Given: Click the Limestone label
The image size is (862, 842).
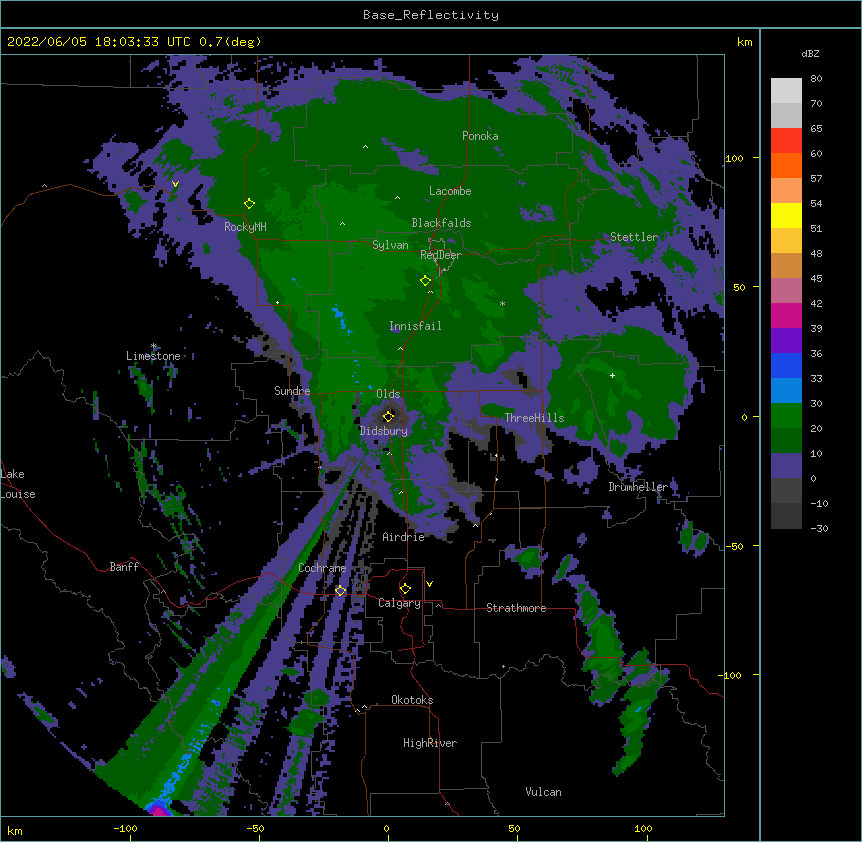Looking at the screenshot, I should click(153, 356).
